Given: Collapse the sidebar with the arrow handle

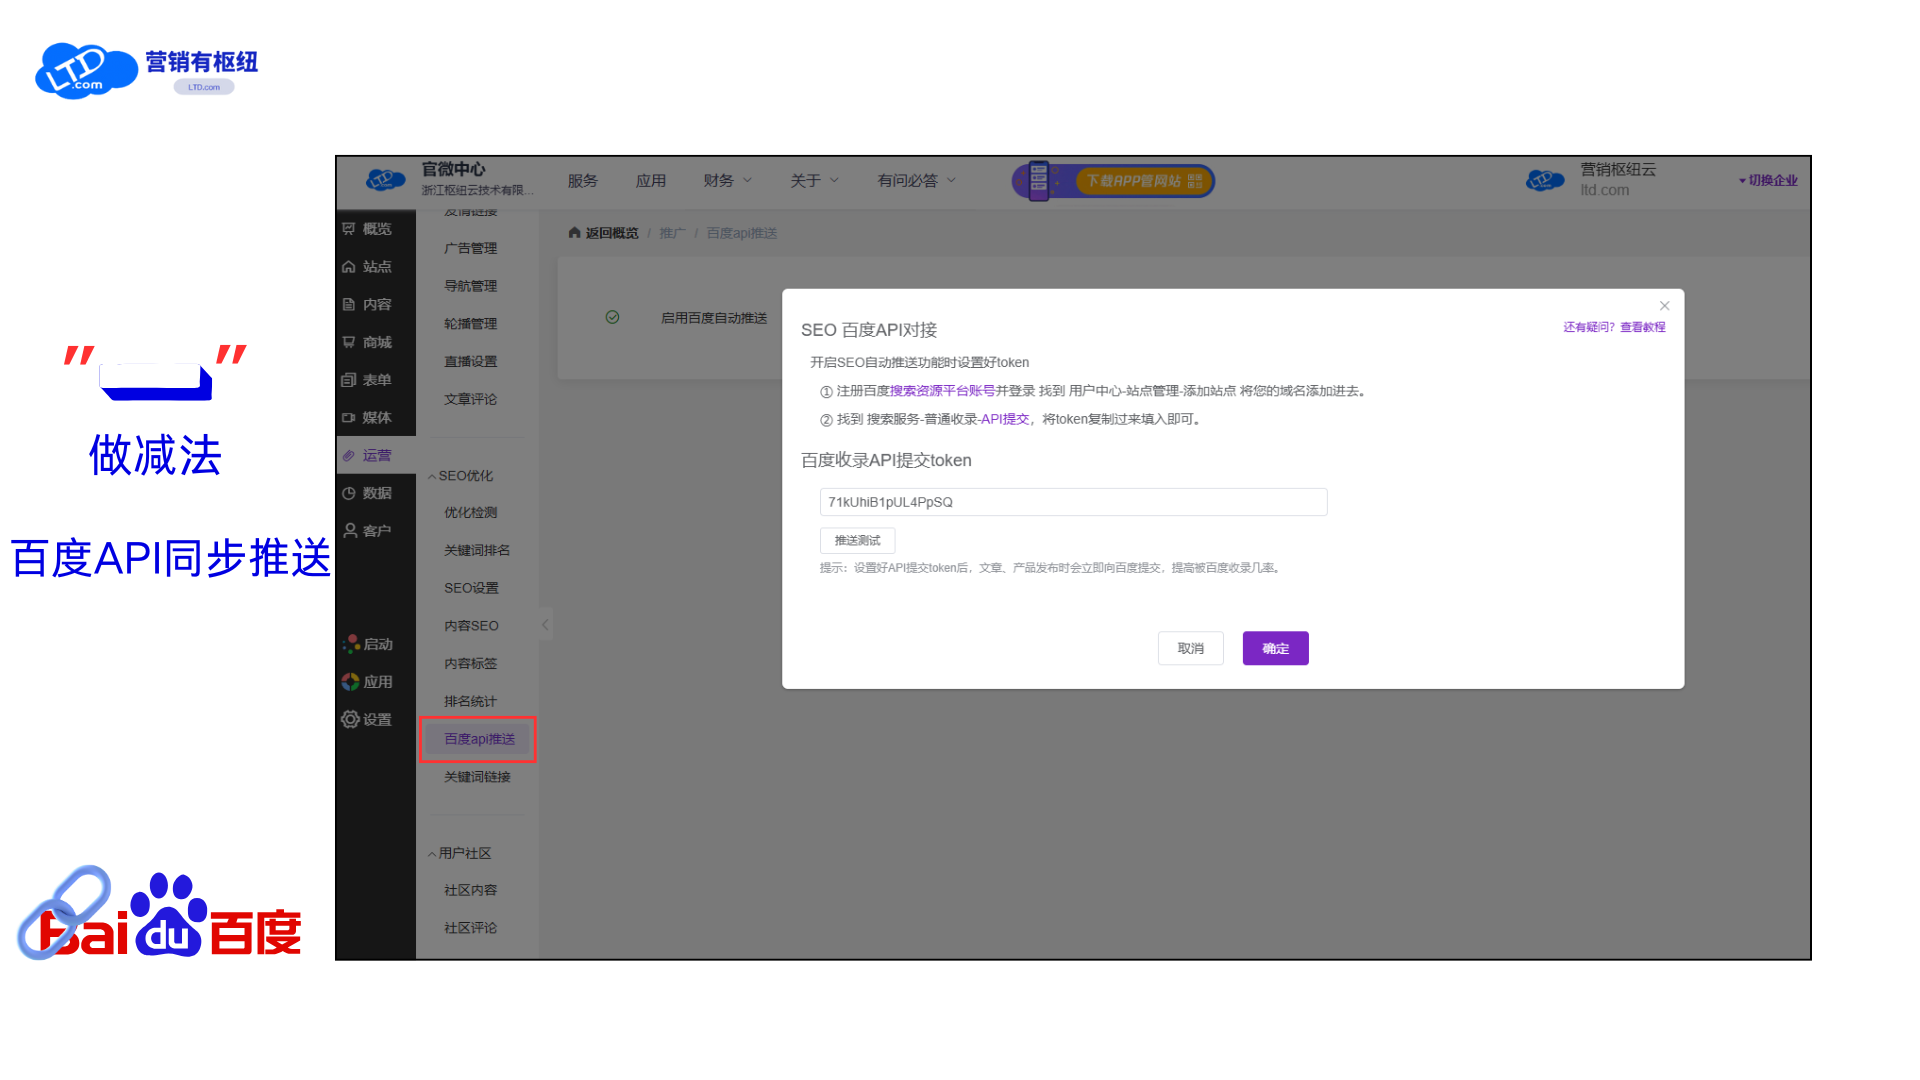Looking at the screenshot, I should pyautogui.click(x=545, y=625).
